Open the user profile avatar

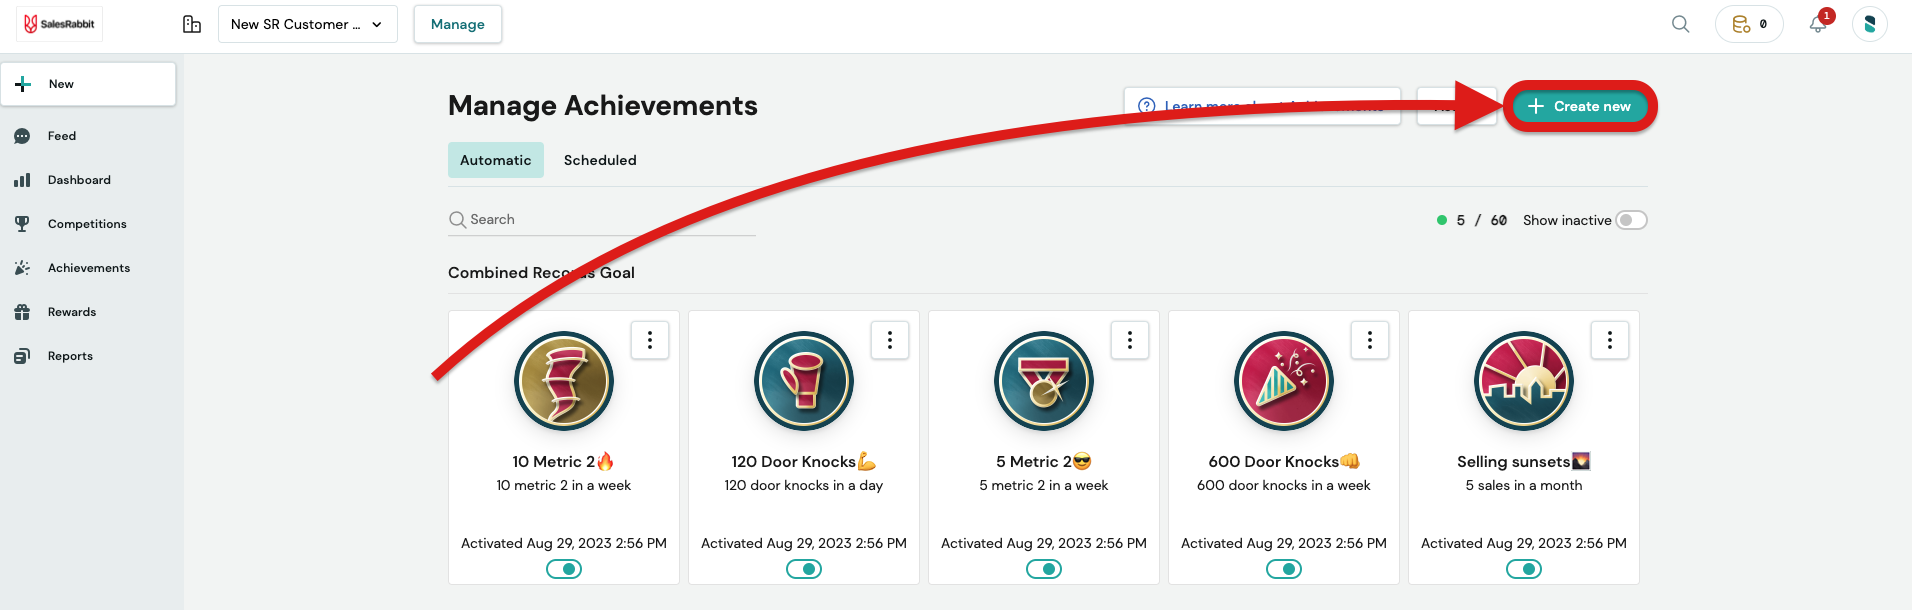1869,24
